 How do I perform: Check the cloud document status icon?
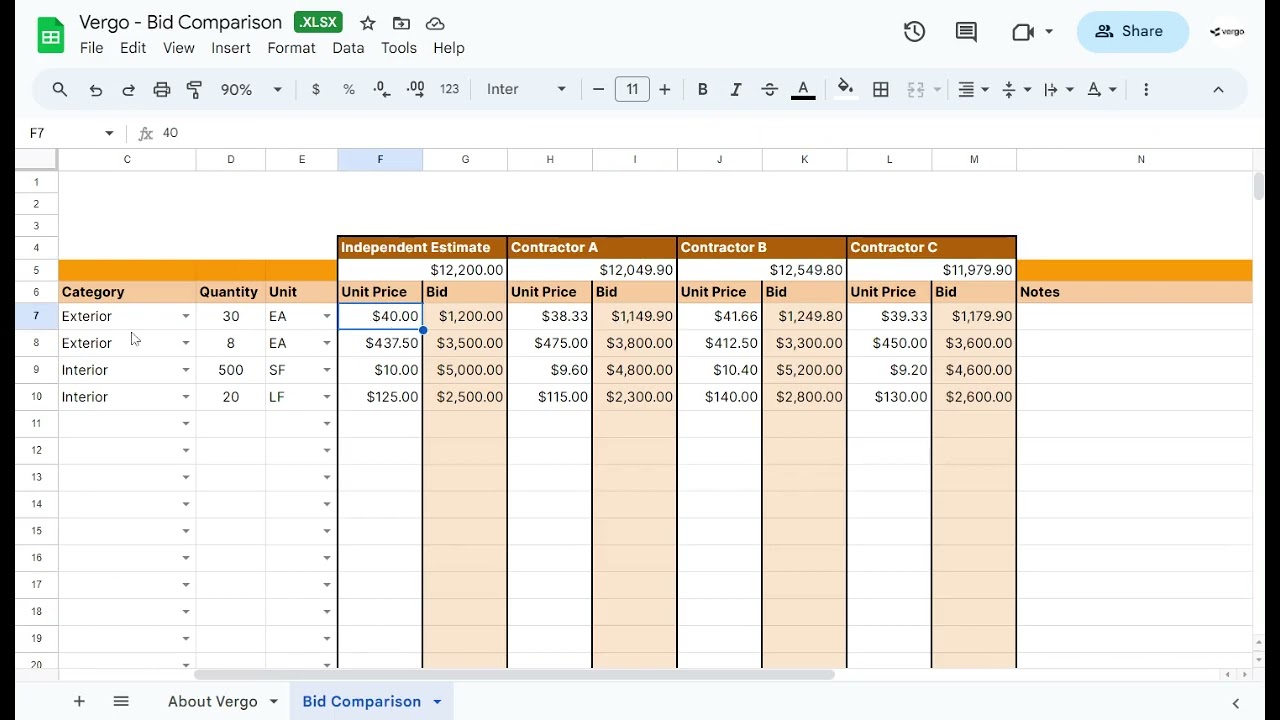click(x=435, y=23)
